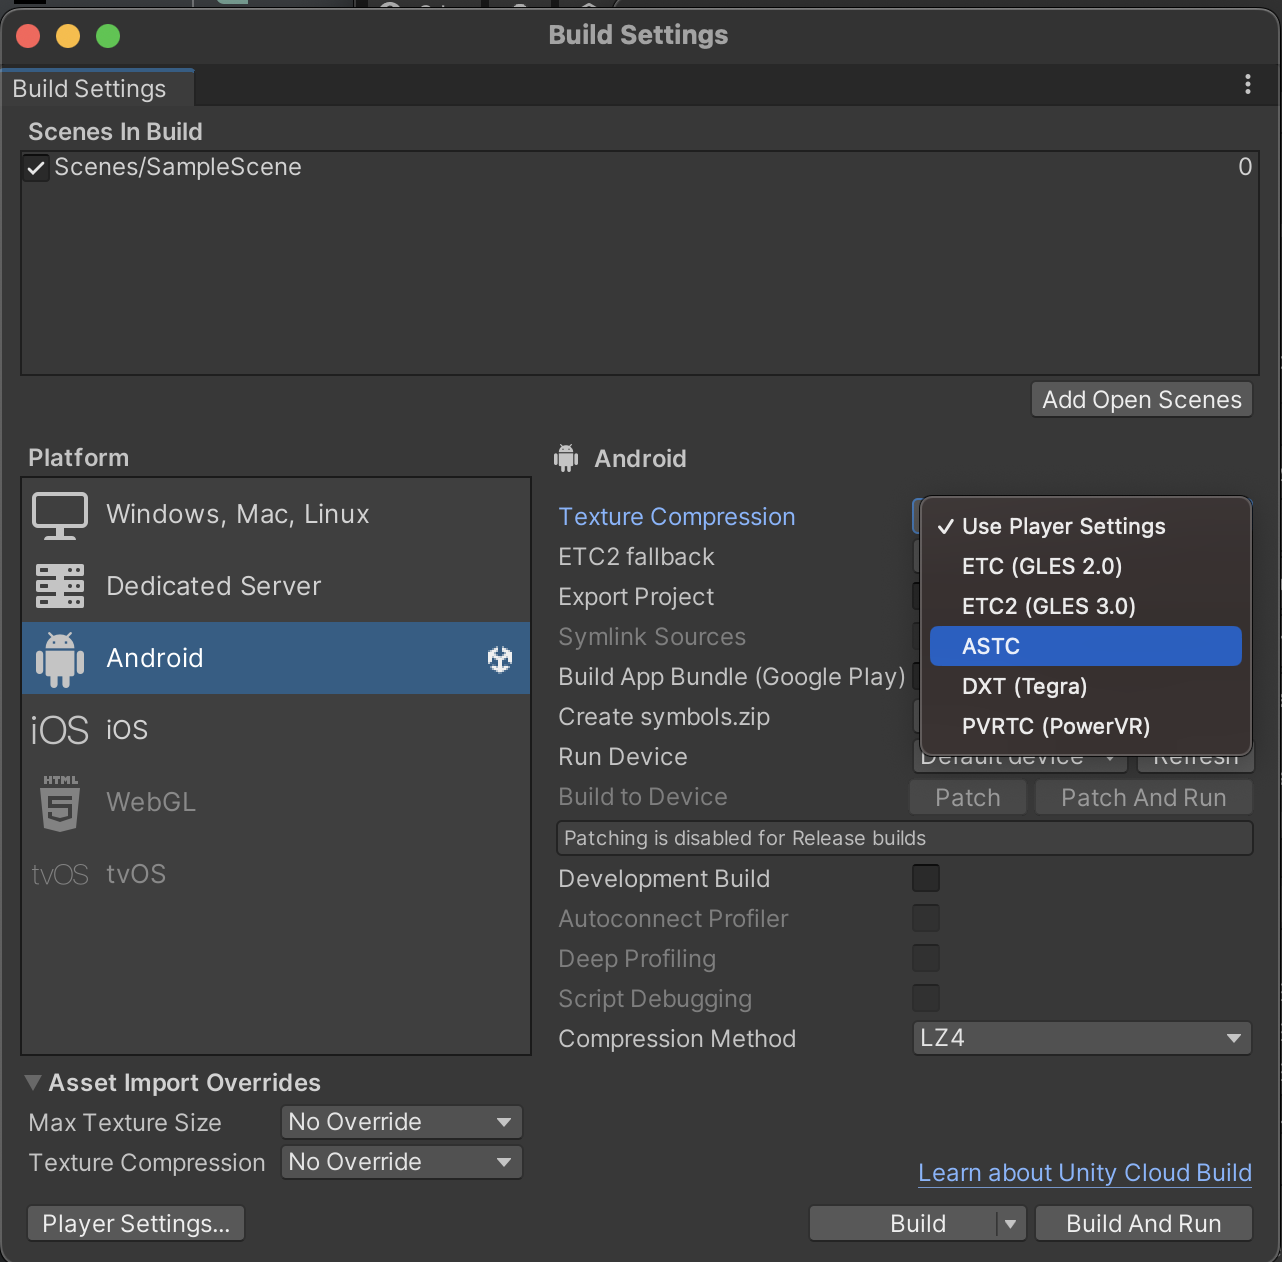Viewport: 1282px width, 1262px height.
Task: Select ETC2 (GLES 3.0) compression option
Action: [x=1086, y=606]
